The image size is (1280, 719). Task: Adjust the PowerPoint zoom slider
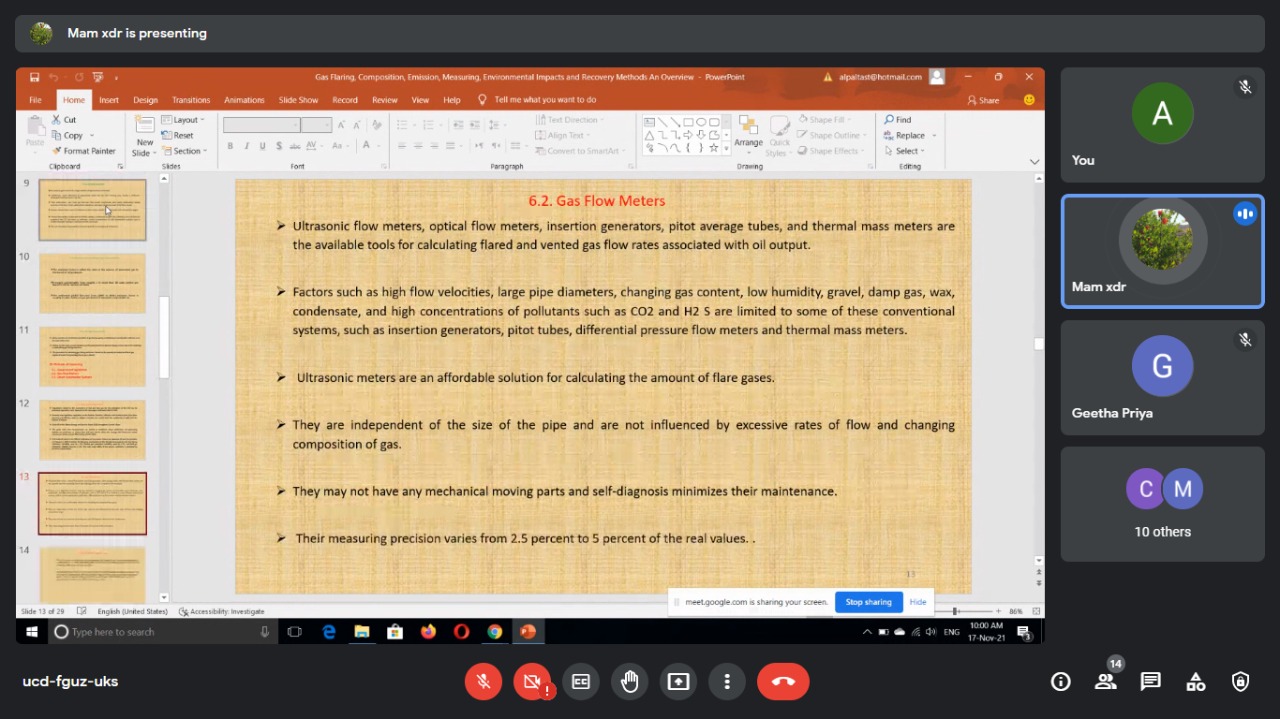(x=955, y=611)
